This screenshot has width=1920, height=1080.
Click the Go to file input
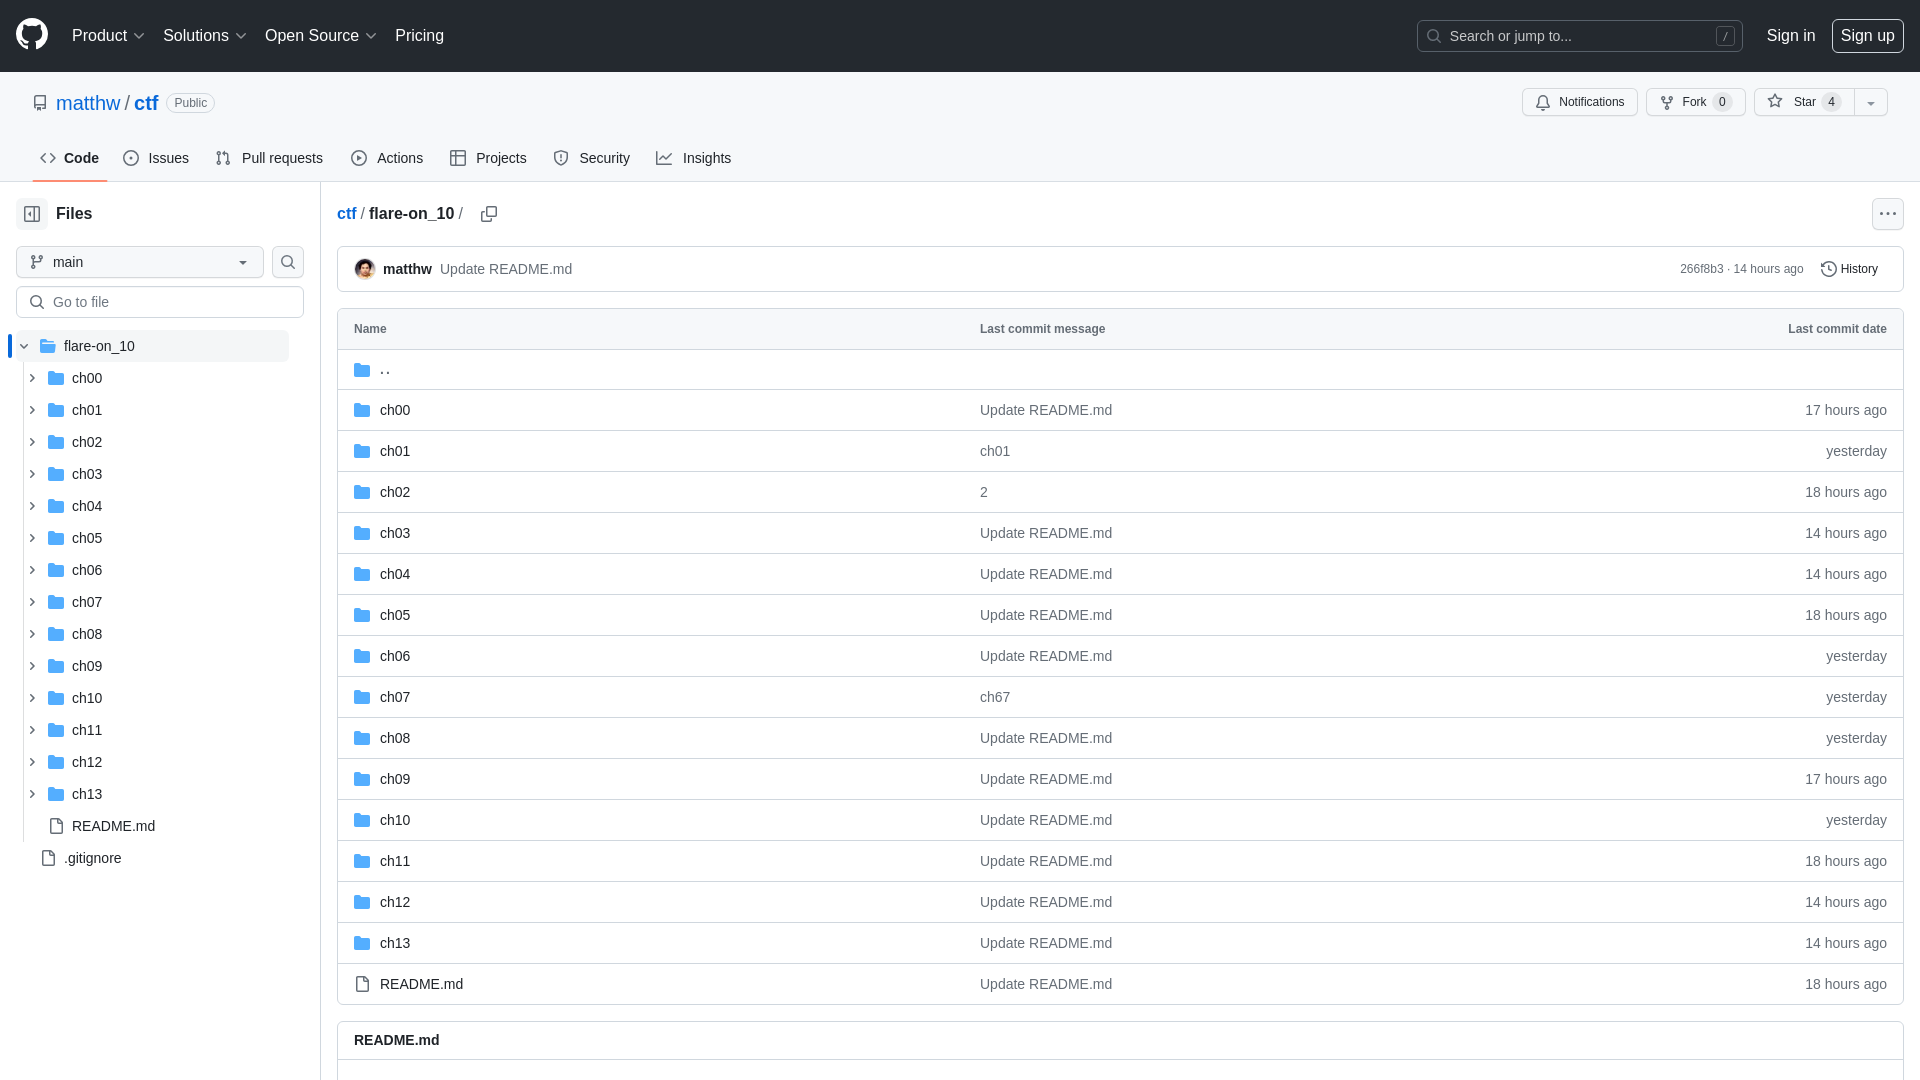160,302
